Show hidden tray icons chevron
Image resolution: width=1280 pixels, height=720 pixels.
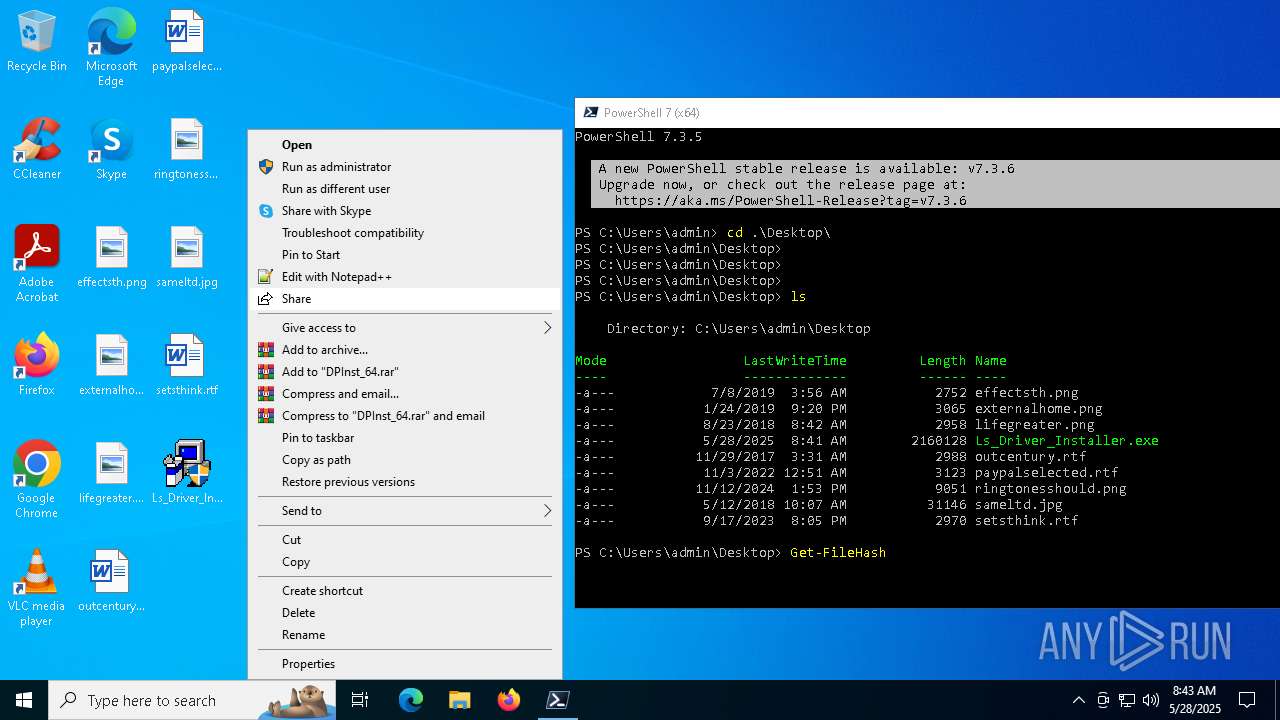coord(1078,700)
